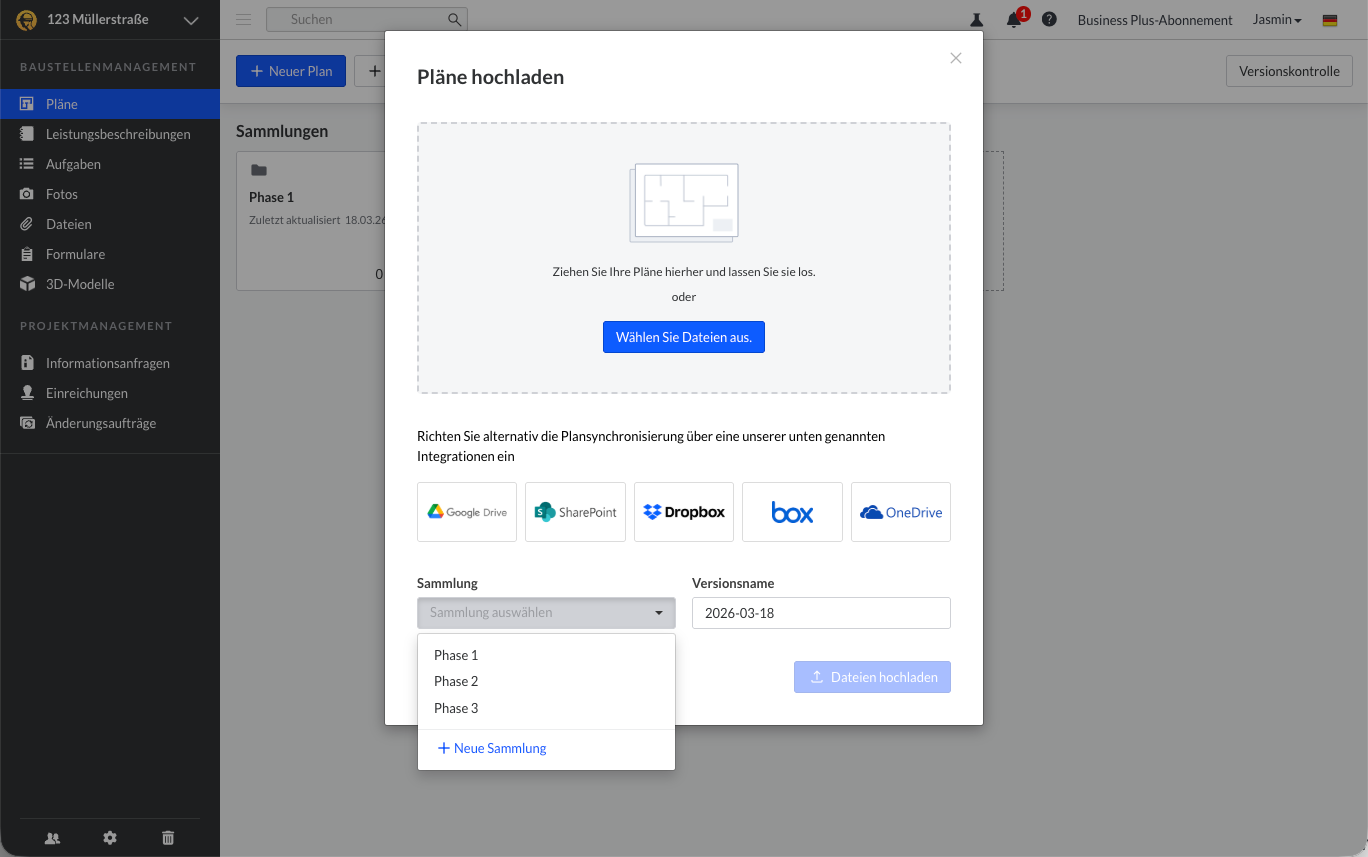
Task: Open the team members icon
Action: pyautogui.click(x=52, y=838)
